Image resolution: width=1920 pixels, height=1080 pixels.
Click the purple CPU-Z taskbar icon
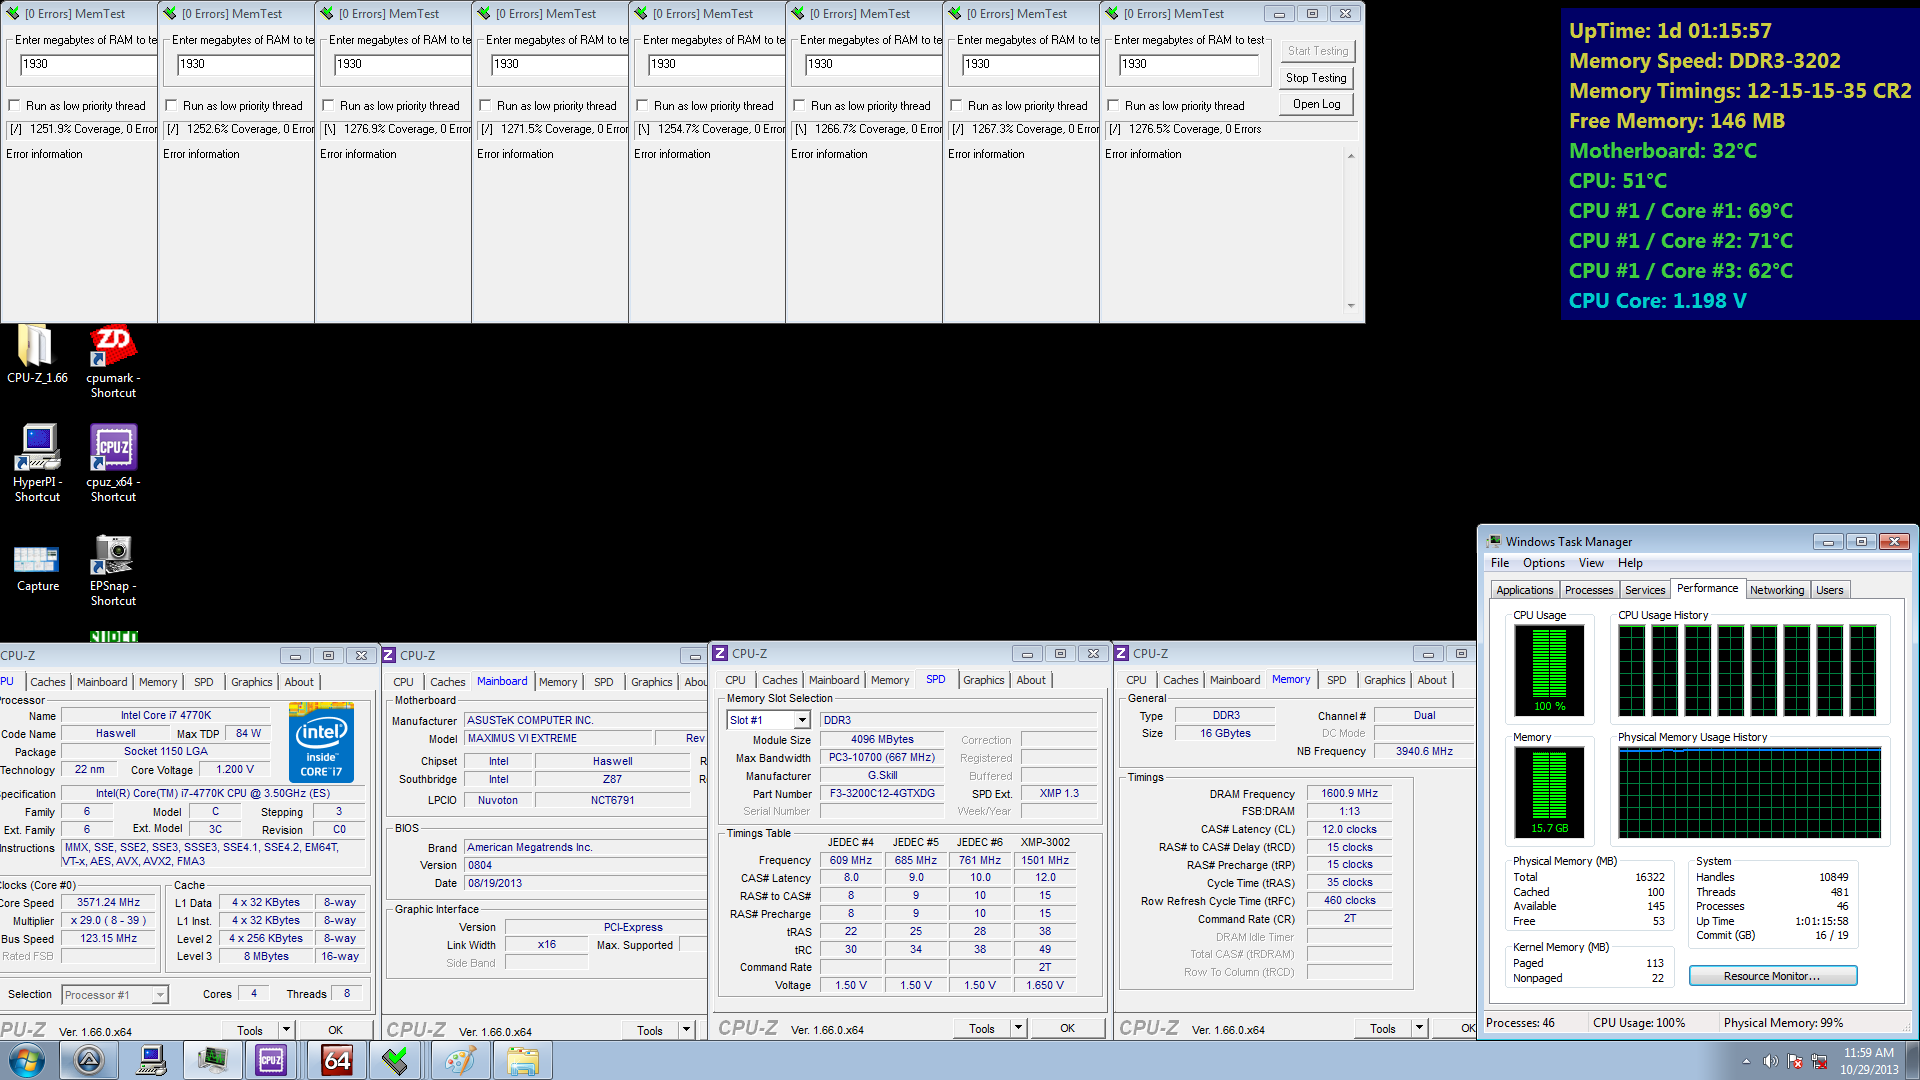click(x=271, y=1060)
